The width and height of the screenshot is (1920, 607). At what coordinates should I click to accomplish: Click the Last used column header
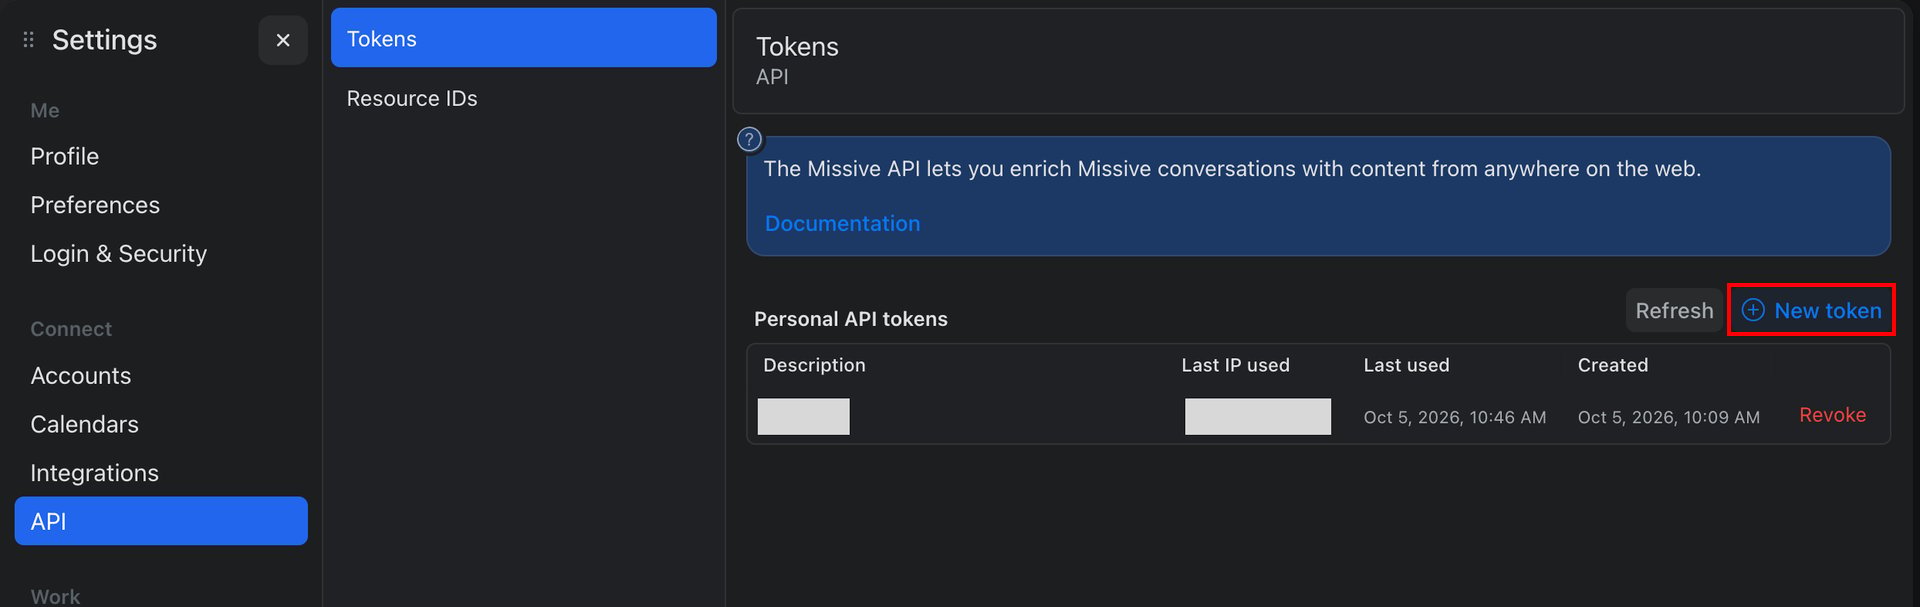click(1406, 365)
